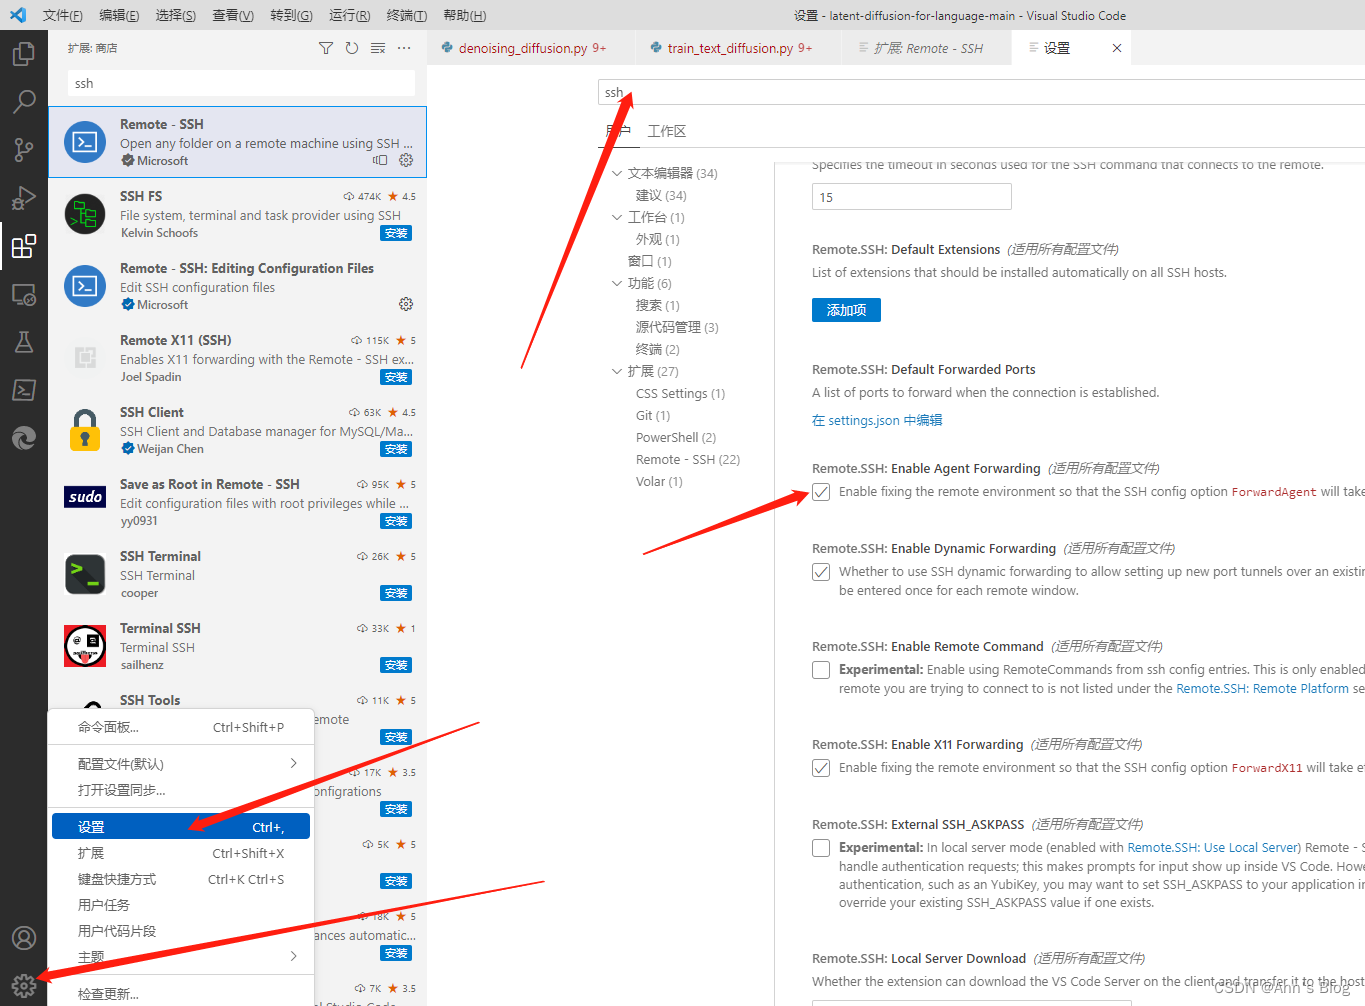
Task: Click the filter extensions funnel icon
Action: click(326, 48)
